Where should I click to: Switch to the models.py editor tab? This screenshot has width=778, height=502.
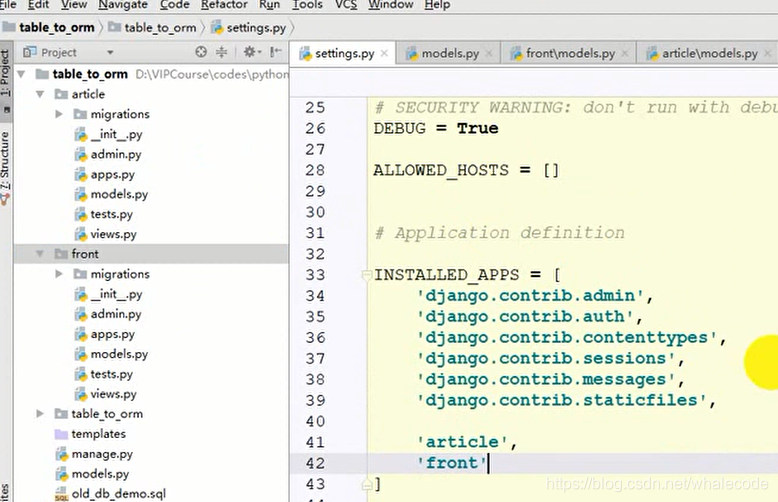(x=449, y=53)
